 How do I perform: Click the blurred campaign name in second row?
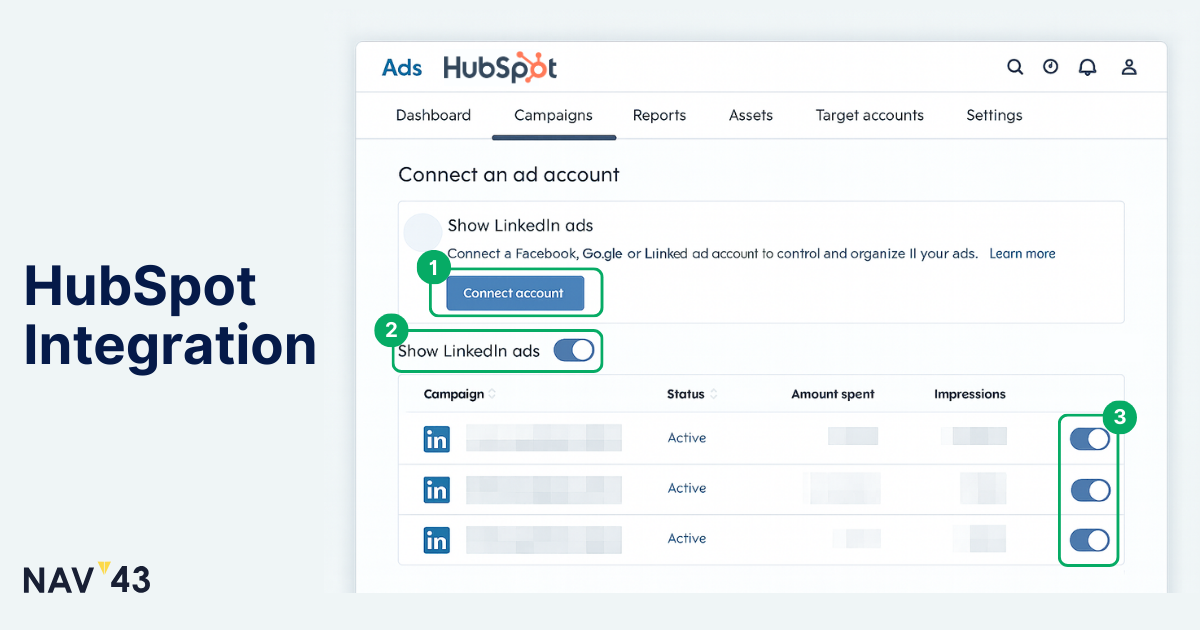pos(544,489)
